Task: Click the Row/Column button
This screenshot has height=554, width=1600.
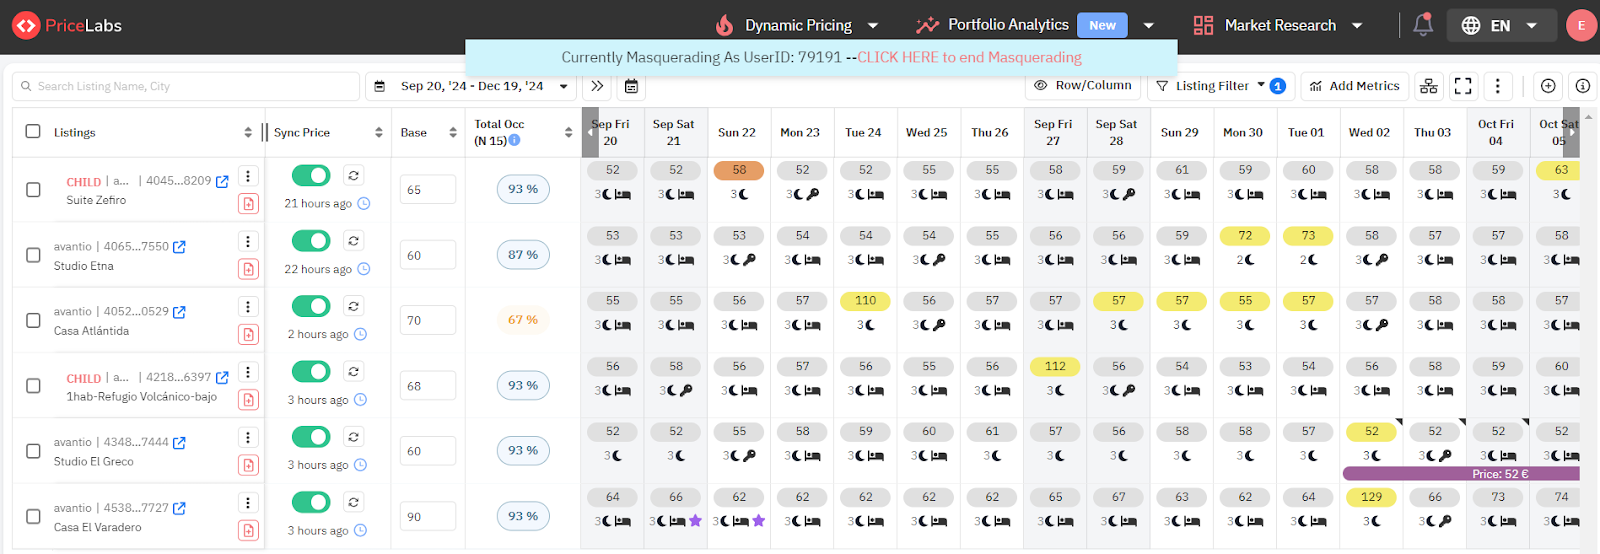Action: pos(1084,86)
